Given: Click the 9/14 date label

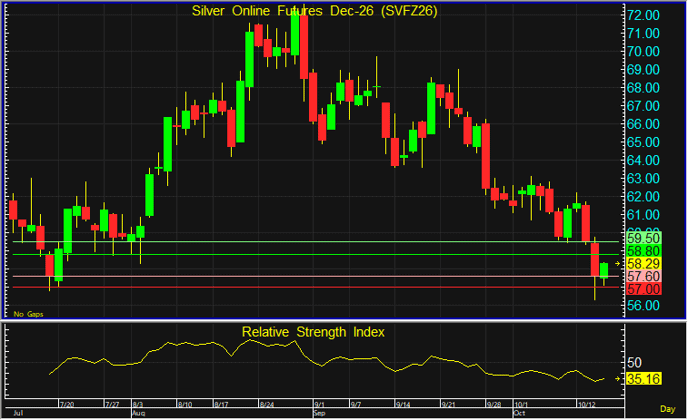Looking at the screenshot, I should click(x=403, y=404).
